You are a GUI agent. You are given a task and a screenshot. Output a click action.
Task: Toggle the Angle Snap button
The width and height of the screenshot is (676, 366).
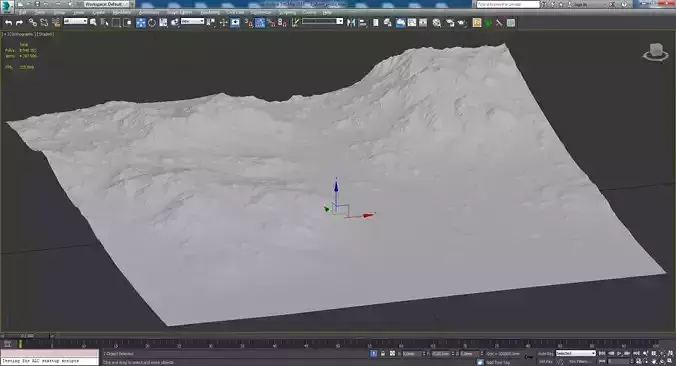(x=260, y=22)
